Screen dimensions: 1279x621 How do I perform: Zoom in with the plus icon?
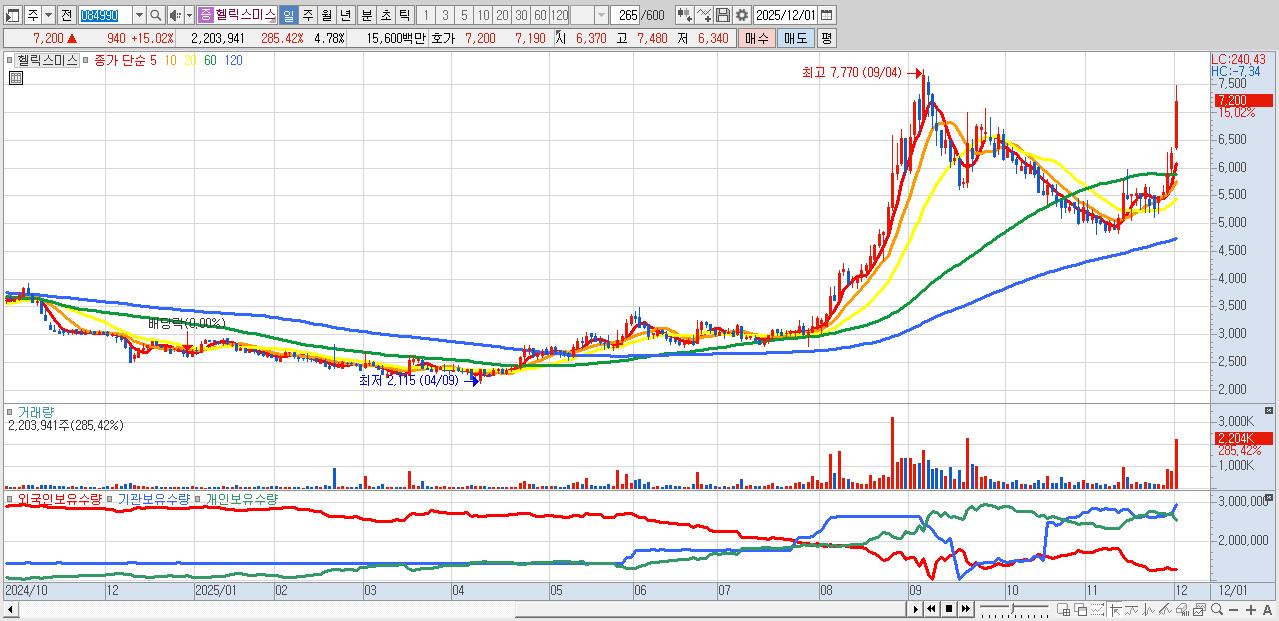tap(1251, 609)
